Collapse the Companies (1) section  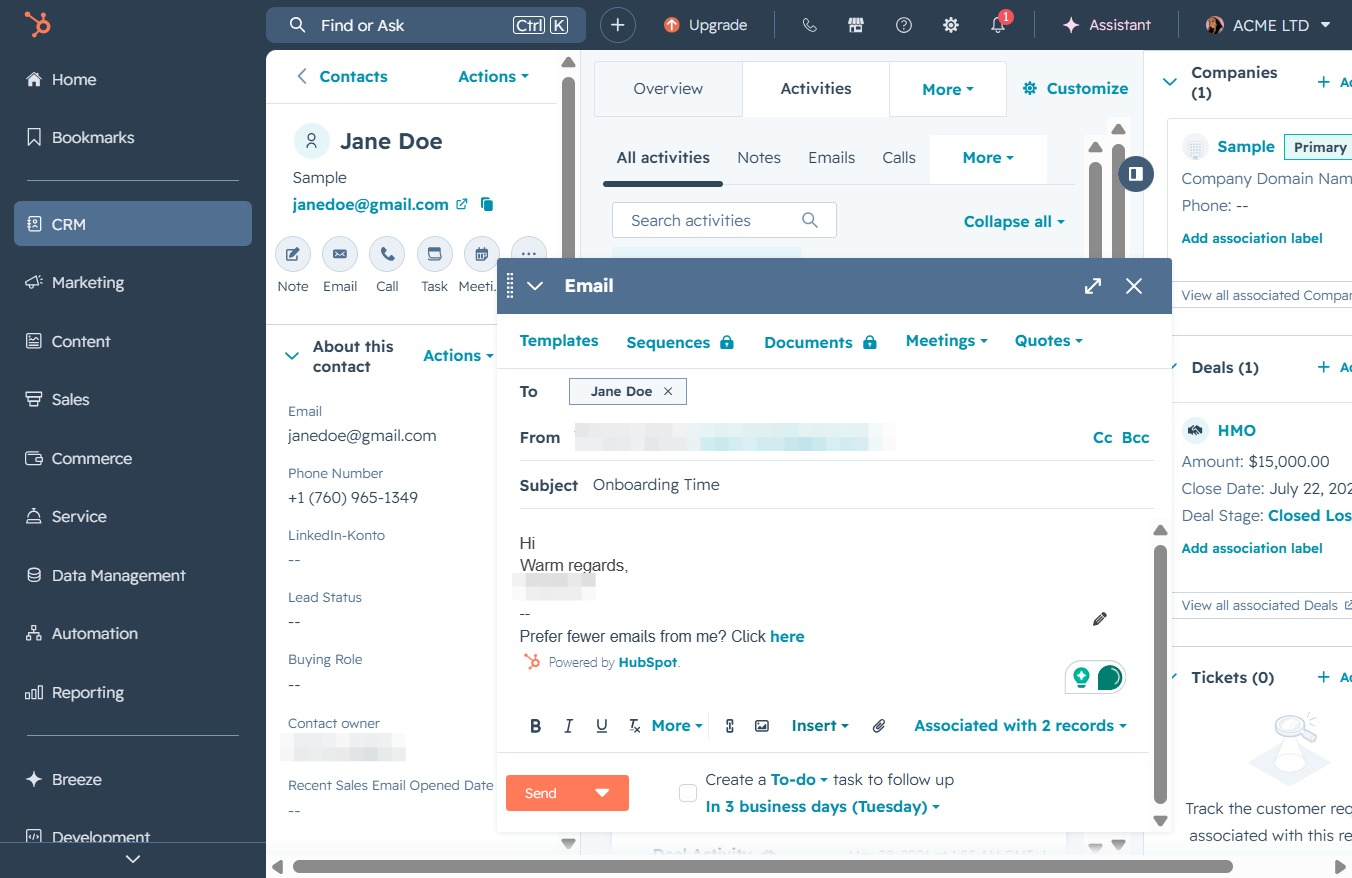[x=1170, y=82]
